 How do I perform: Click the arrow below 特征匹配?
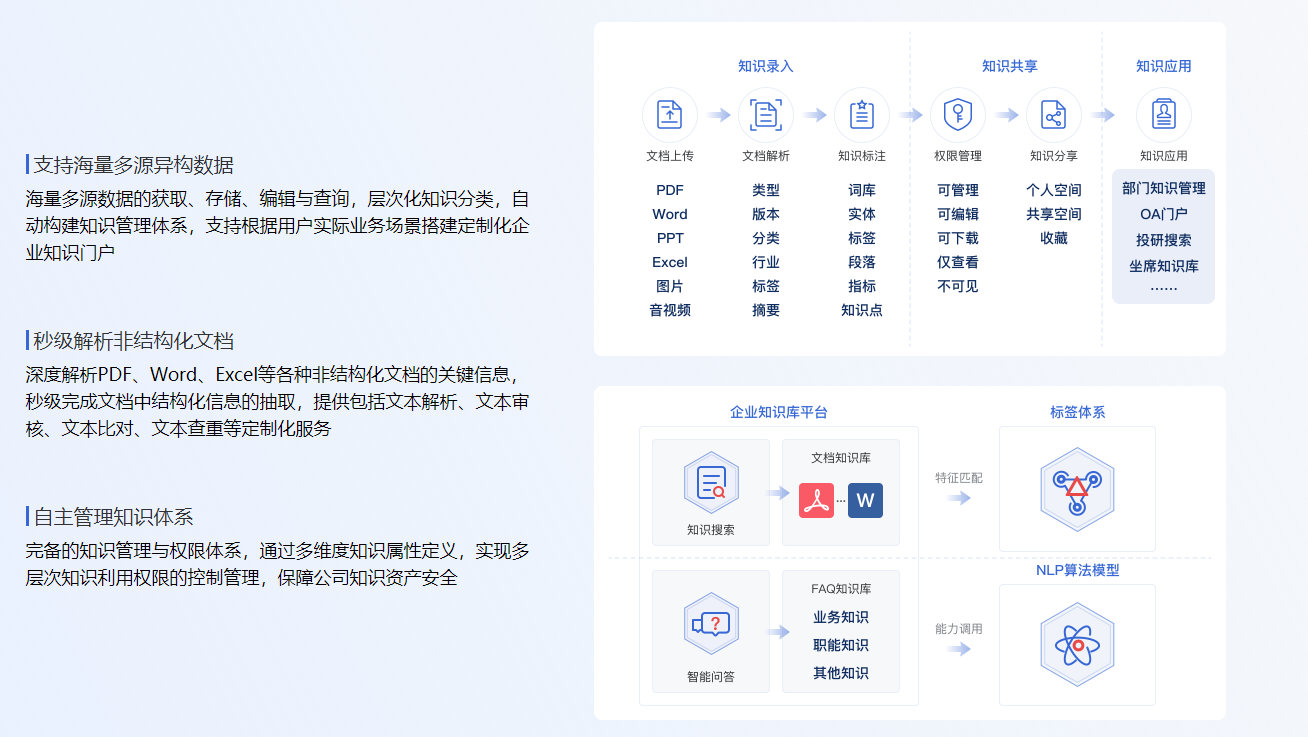coord(959,498)
